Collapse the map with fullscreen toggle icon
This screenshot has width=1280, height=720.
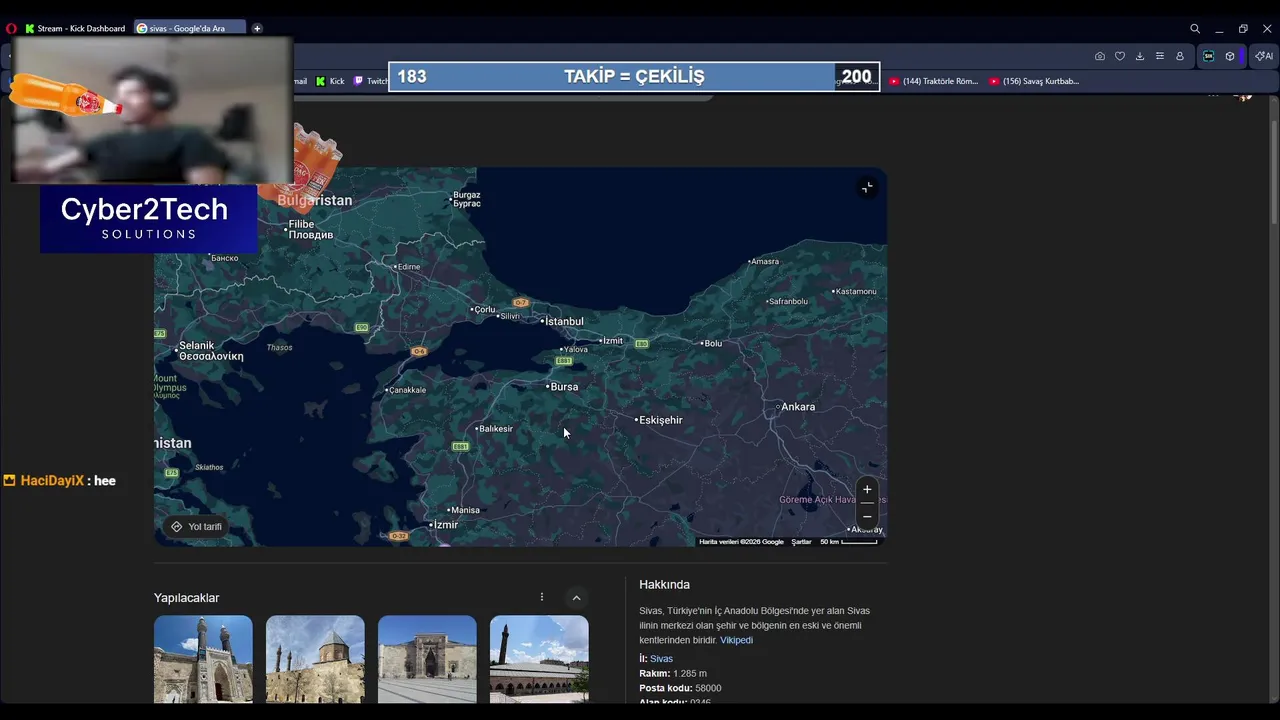[867, 187]
